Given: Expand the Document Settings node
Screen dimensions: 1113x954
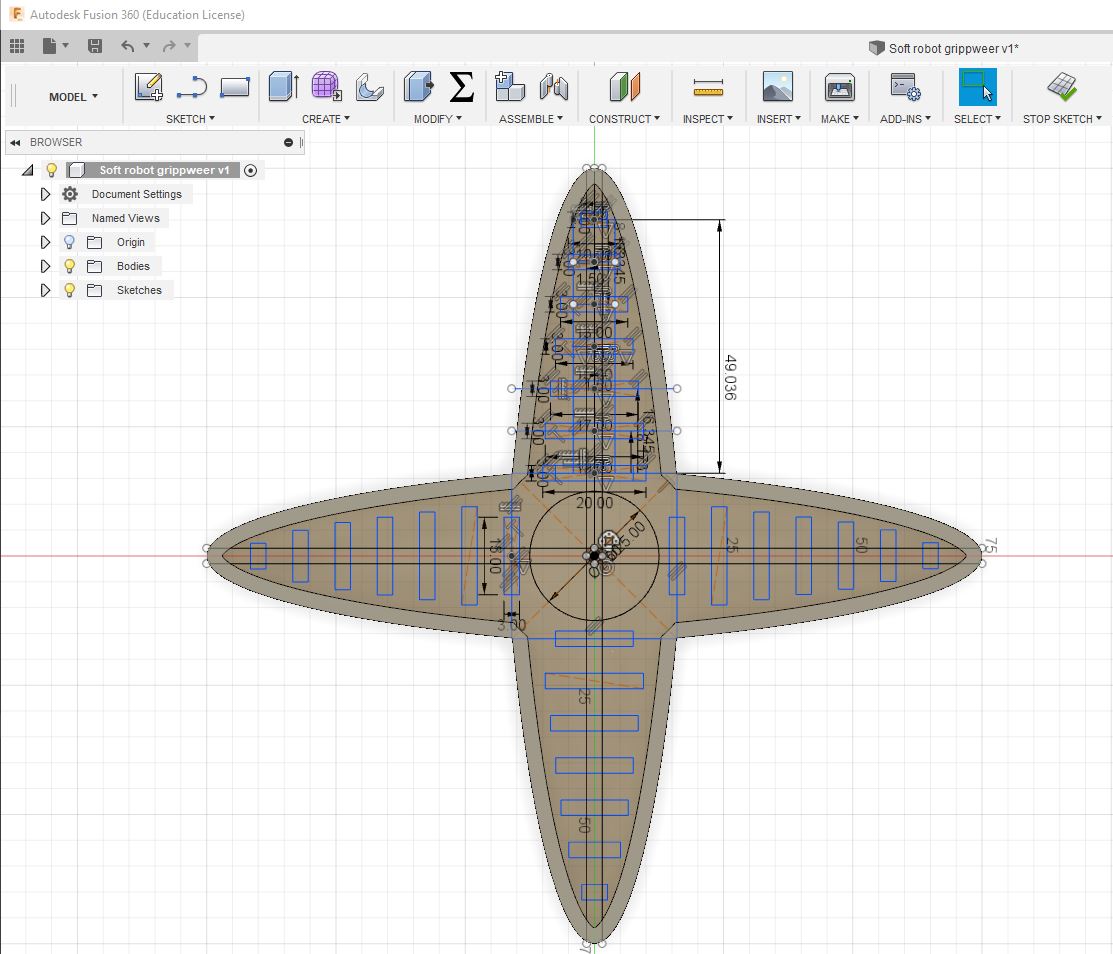Looking at the screenshot, I should (45, 194).
